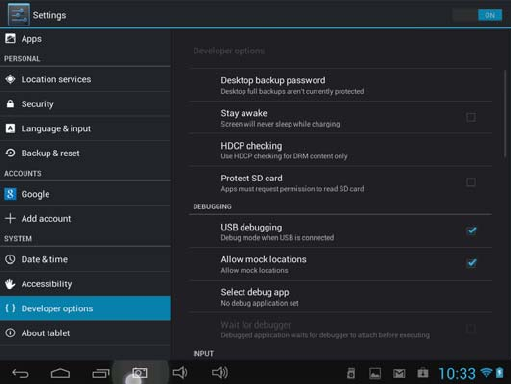
Task: Toggle the Wait for debugger checkbox
Action: tap(471, 329)
